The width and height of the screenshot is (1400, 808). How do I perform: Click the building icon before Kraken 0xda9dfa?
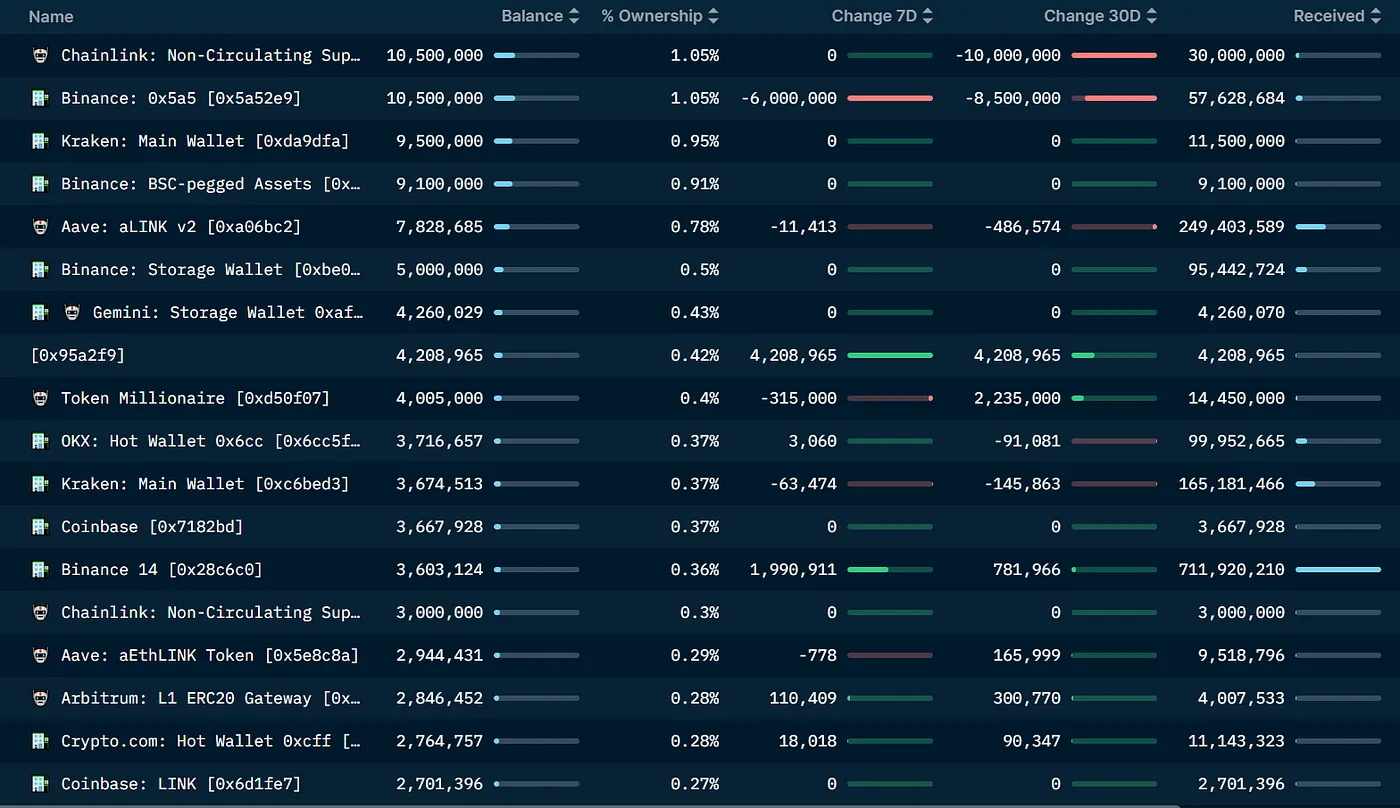click(x=40, y=141)
